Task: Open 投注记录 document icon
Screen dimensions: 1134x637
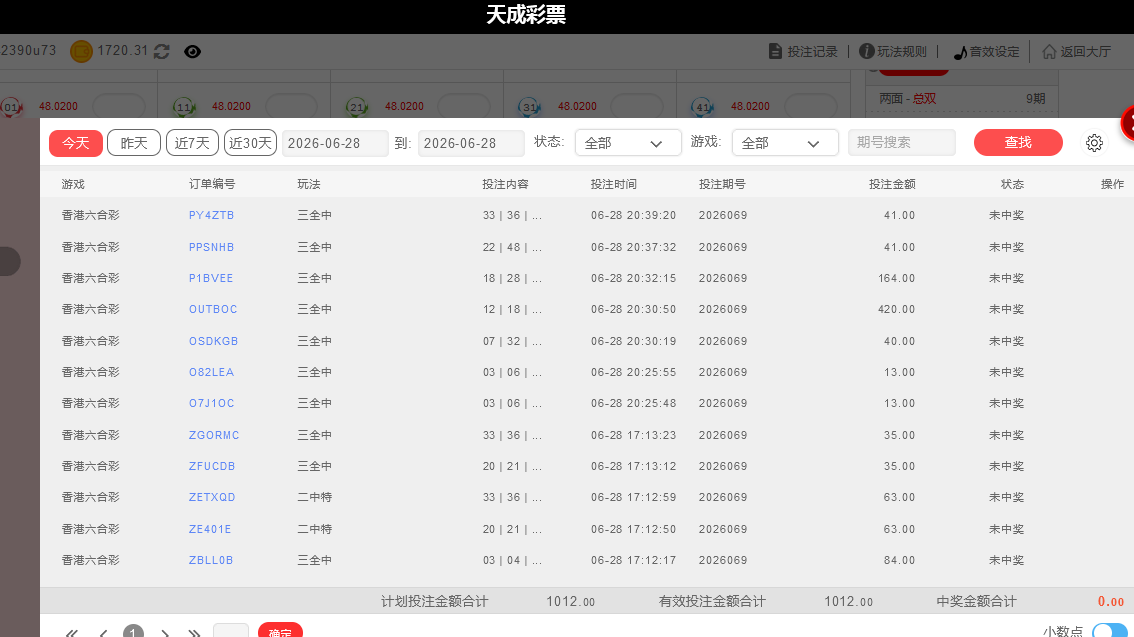Action: [775, 51]
